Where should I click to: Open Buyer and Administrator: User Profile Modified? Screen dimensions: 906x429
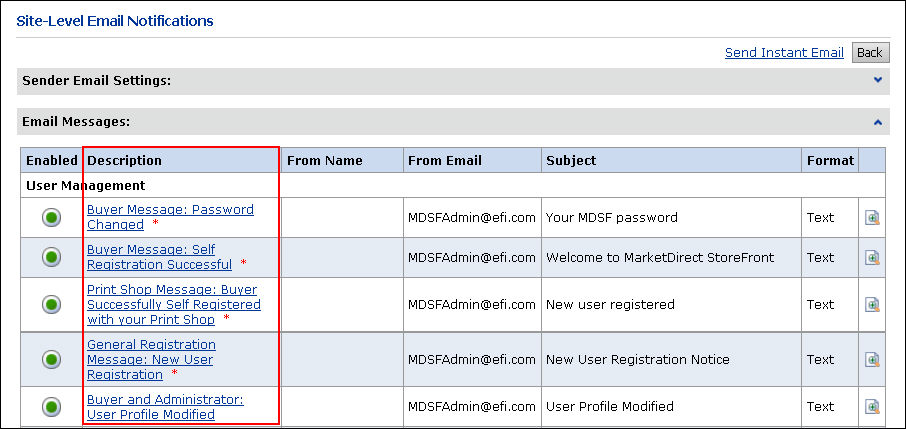point(165,399)
